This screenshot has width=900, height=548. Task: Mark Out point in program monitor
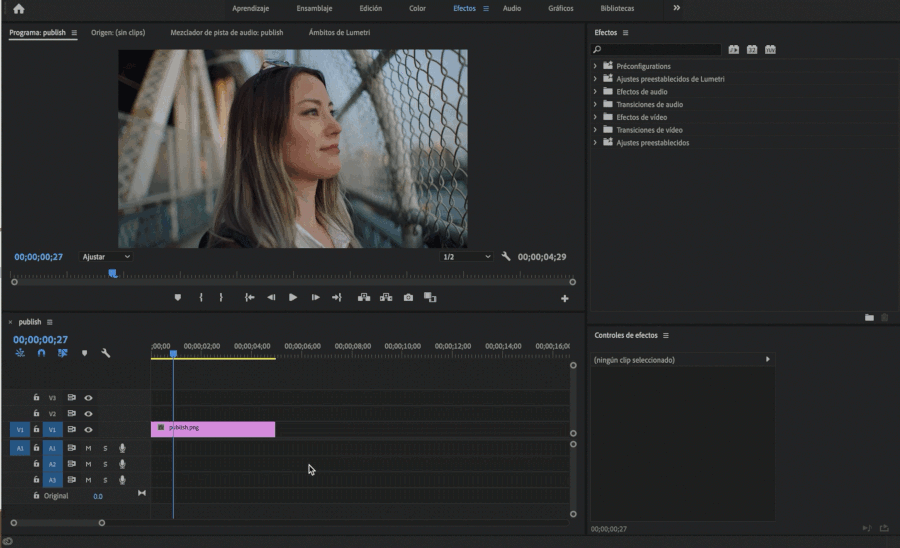click(221, 297)
